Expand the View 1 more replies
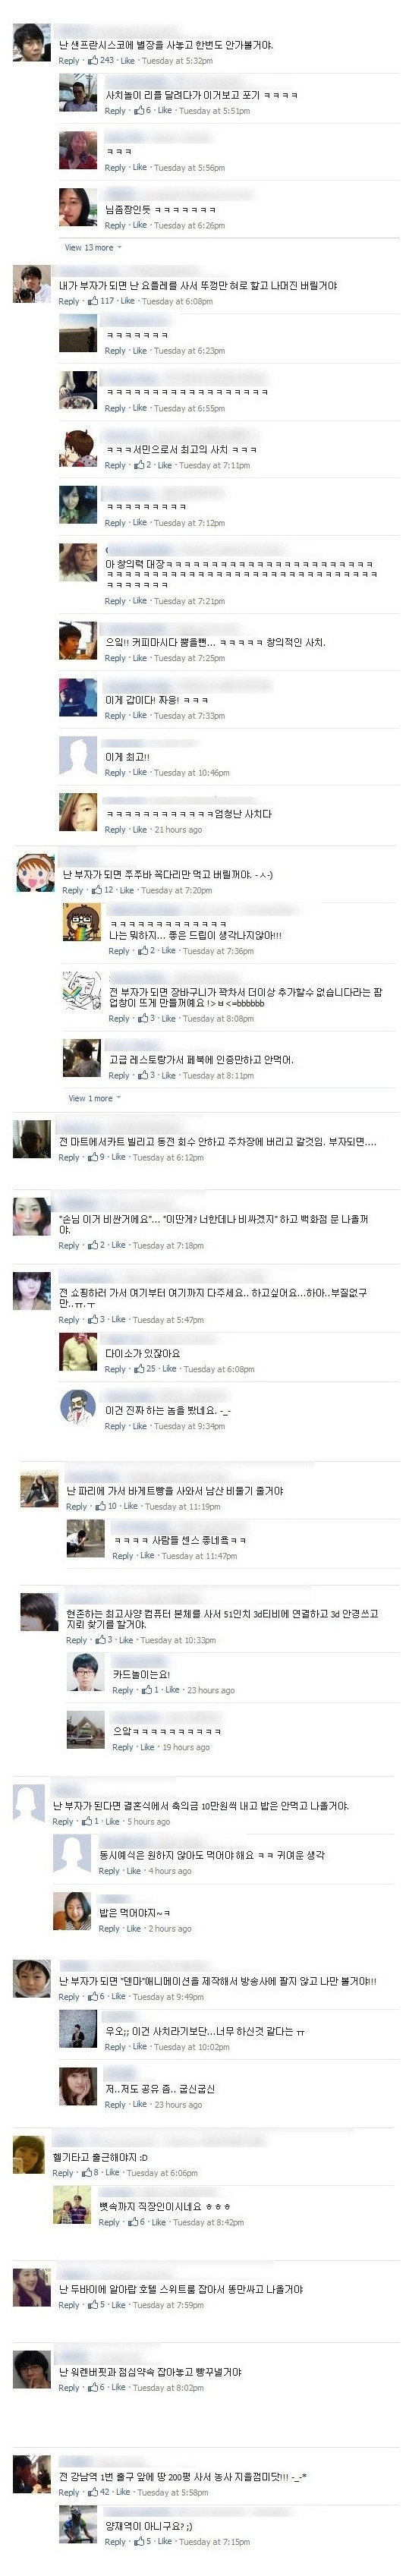Screen dimensions: 409x2576 [90, 1098]
